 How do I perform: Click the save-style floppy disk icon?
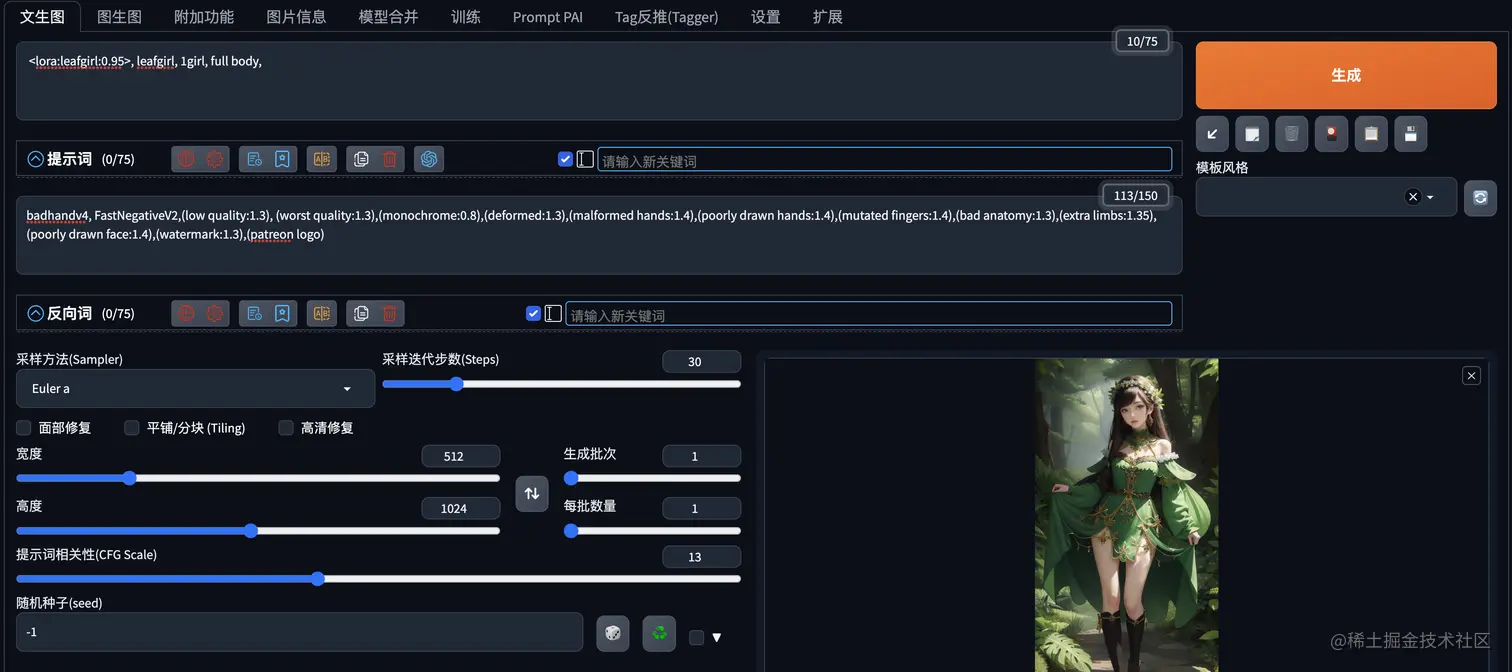point(1410,133)
